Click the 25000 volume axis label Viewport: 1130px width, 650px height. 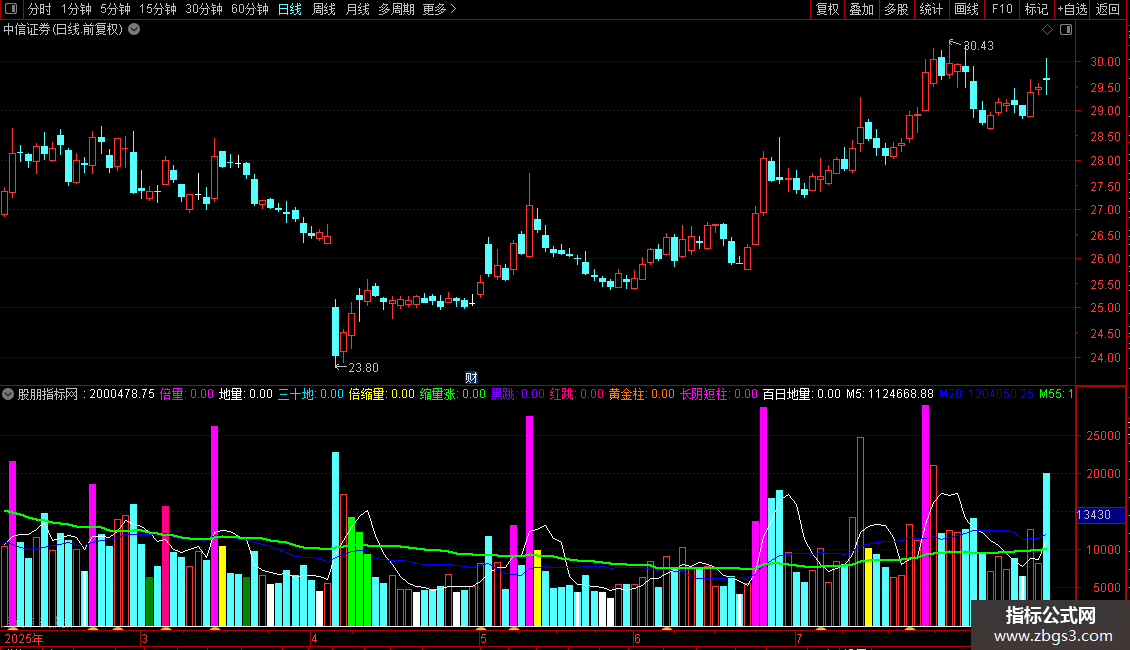[x=1103, y=436]
